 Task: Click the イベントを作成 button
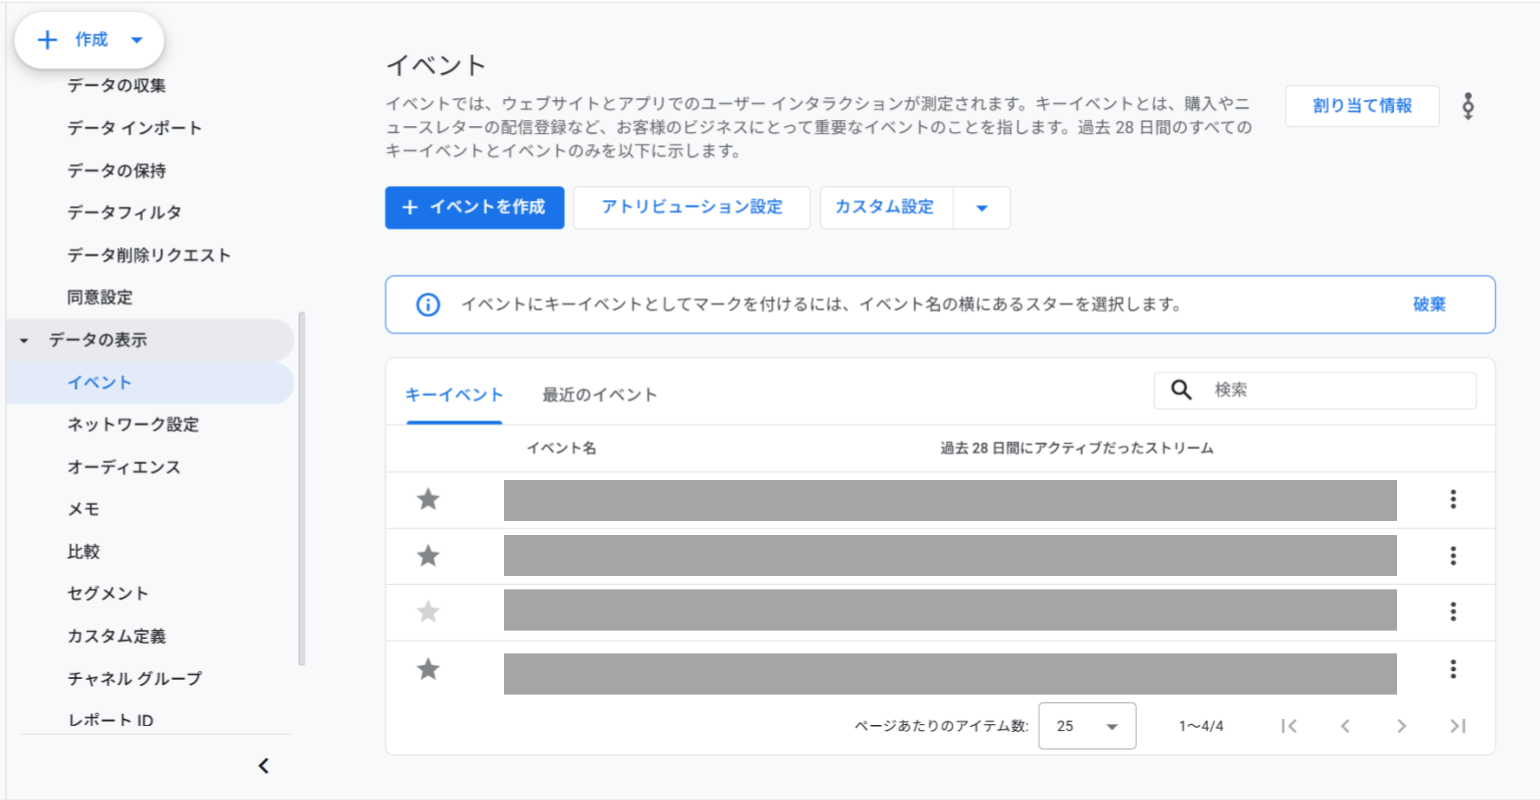(474, 207)
